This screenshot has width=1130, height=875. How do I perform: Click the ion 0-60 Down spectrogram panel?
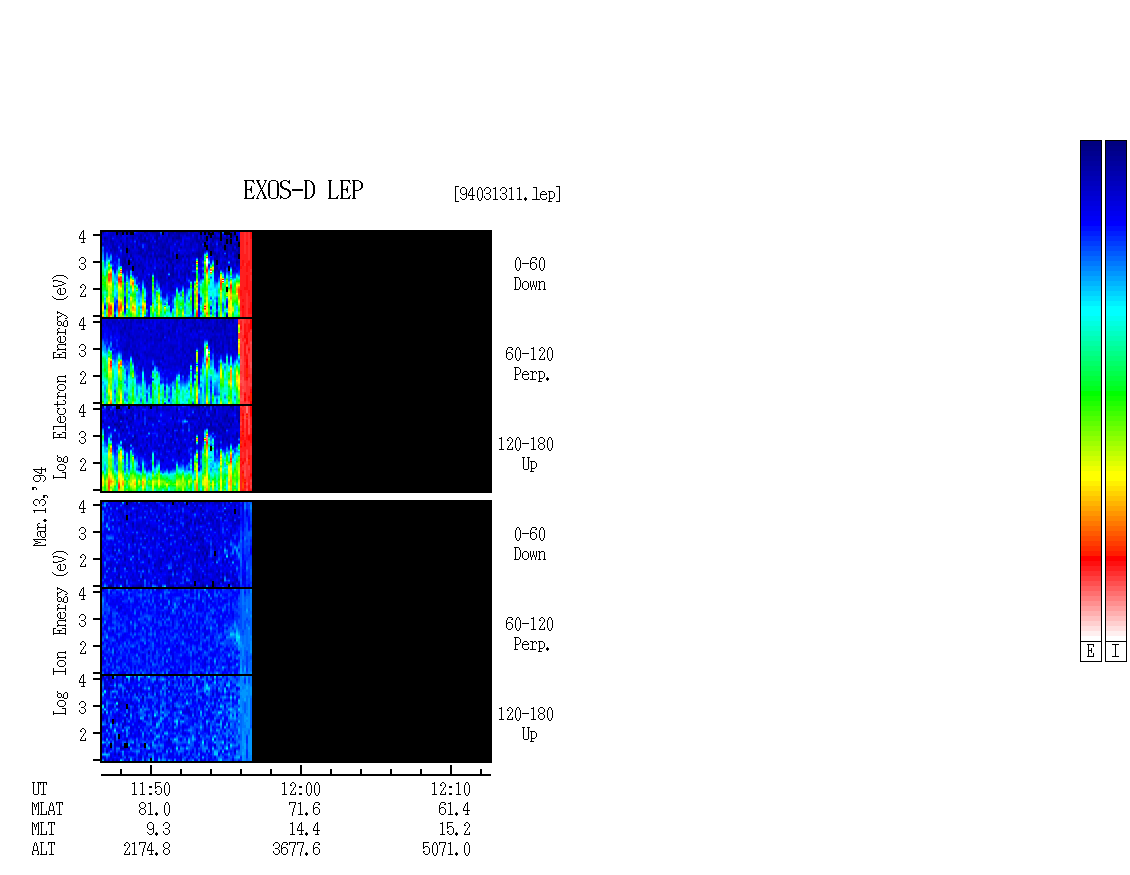(296, 544)
